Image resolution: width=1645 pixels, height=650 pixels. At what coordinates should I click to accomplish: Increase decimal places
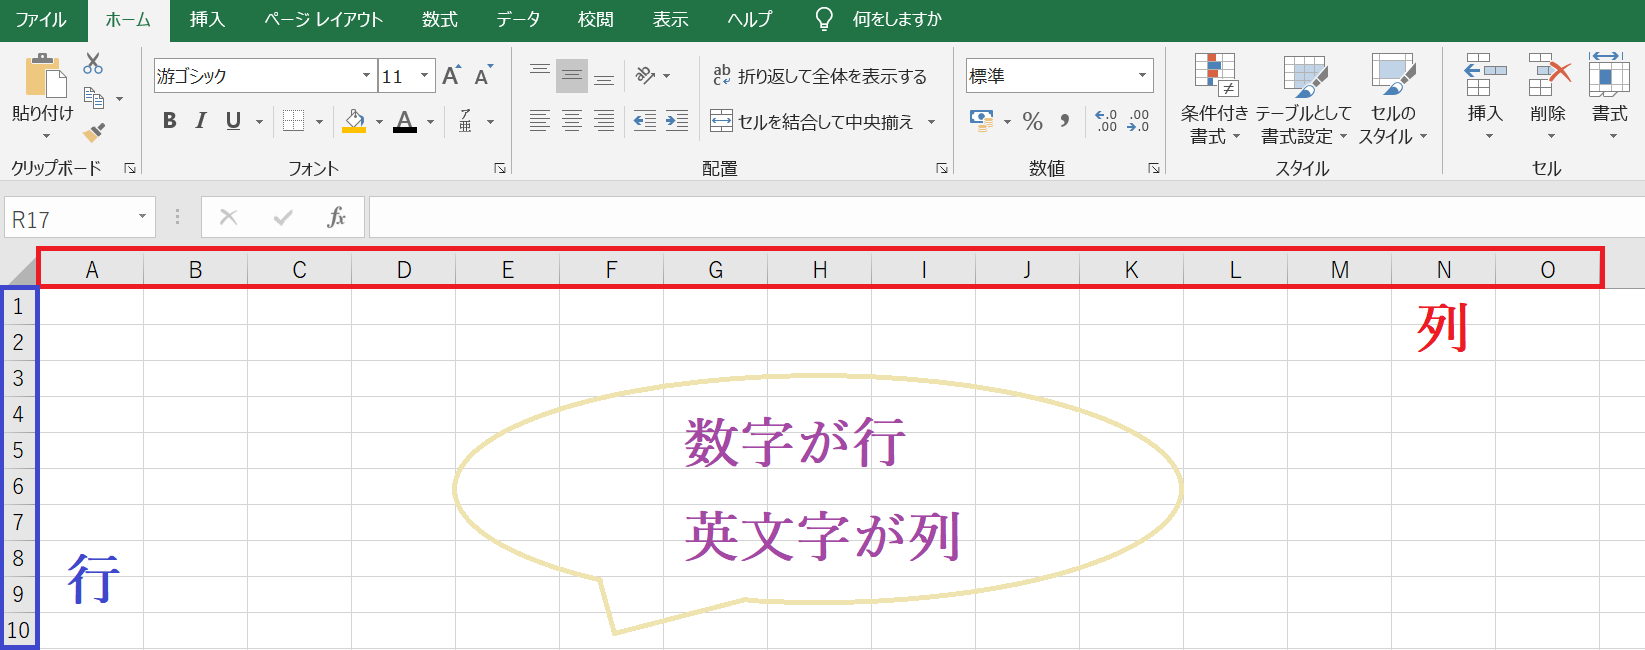pyautogui.click(x=1106, y=121)
